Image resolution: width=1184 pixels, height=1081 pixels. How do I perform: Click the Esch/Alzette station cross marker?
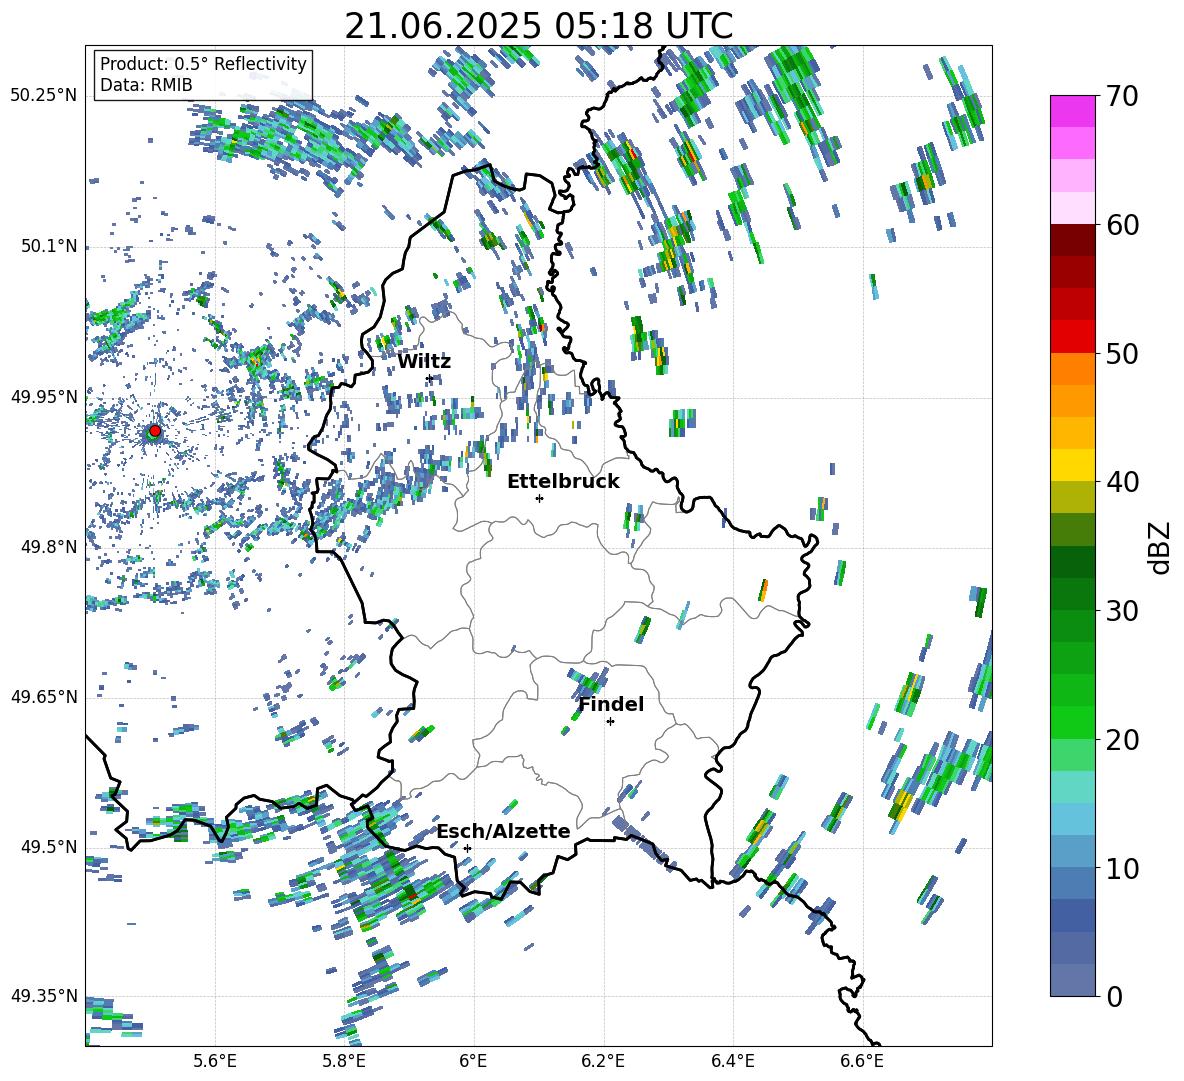(467, 848)
